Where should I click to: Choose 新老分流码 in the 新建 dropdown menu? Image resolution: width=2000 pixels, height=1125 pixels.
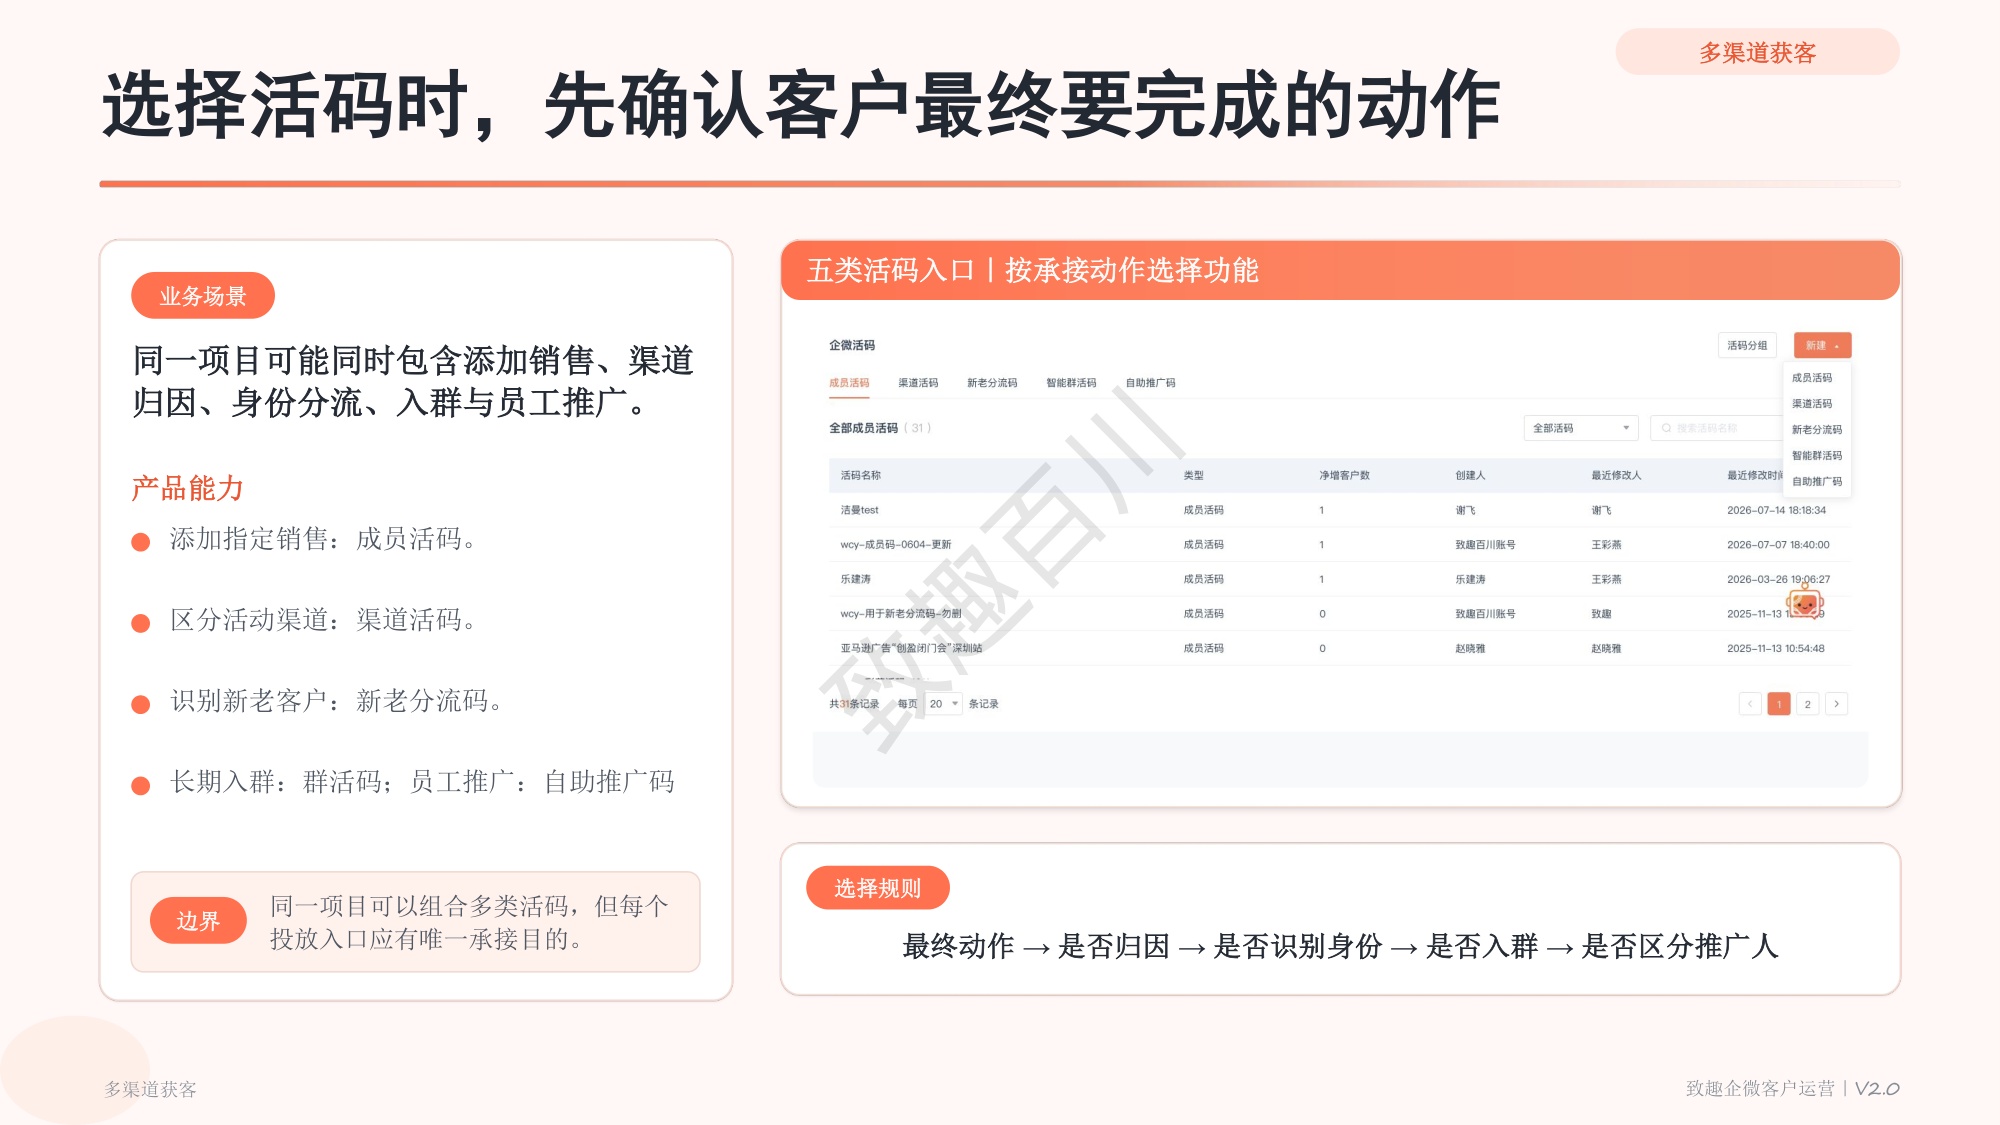[1816, 430]
